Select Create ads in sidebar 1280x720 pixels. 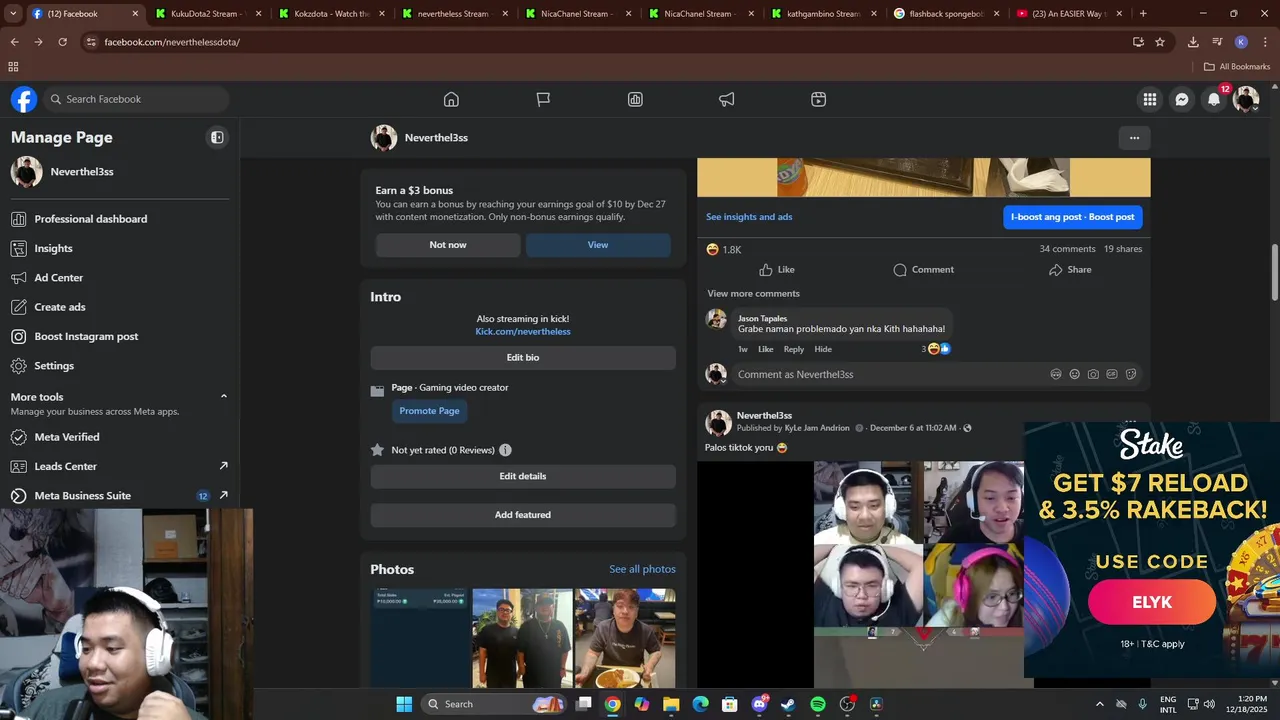click(x=119, y=307)
